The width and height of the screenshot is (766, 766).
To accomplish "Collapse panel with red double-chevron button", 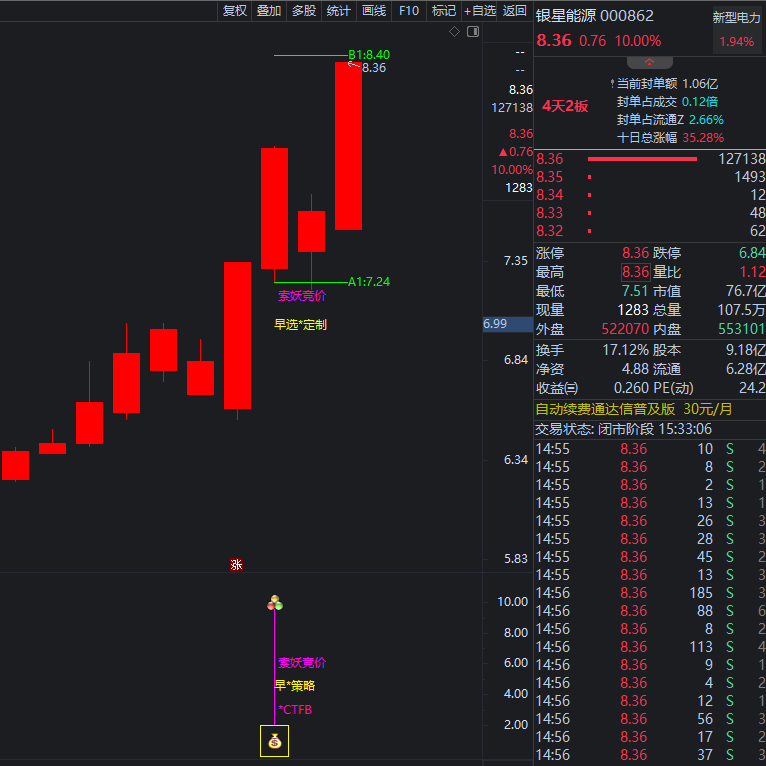I will click(x=650, y=63).
